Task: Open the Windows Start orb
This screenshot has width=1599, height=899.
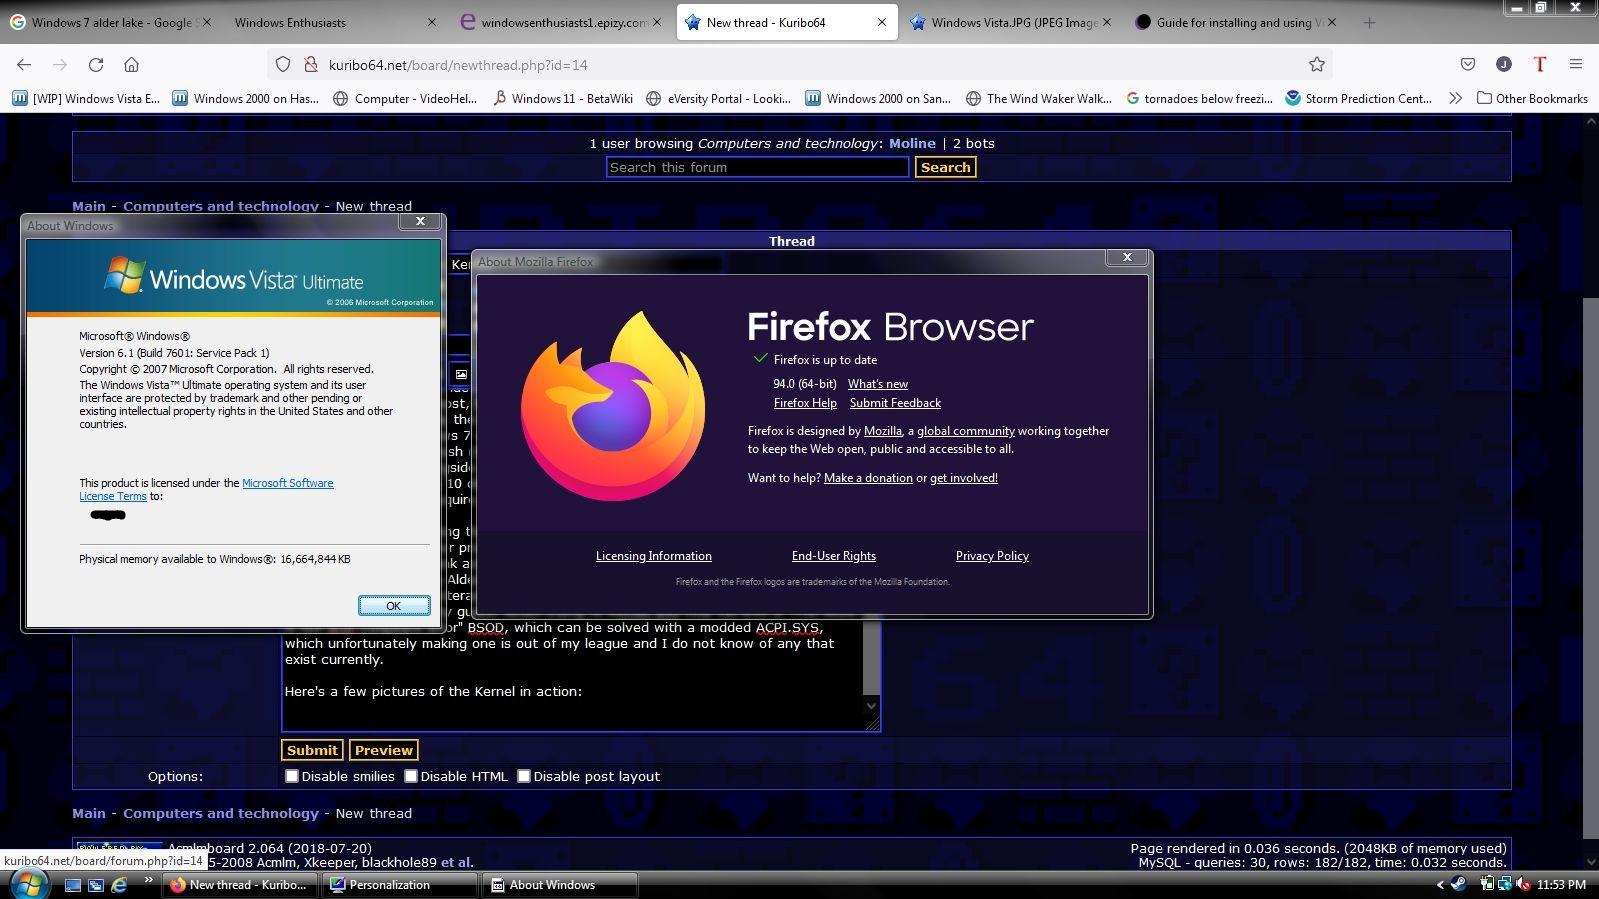Action: 28,884
